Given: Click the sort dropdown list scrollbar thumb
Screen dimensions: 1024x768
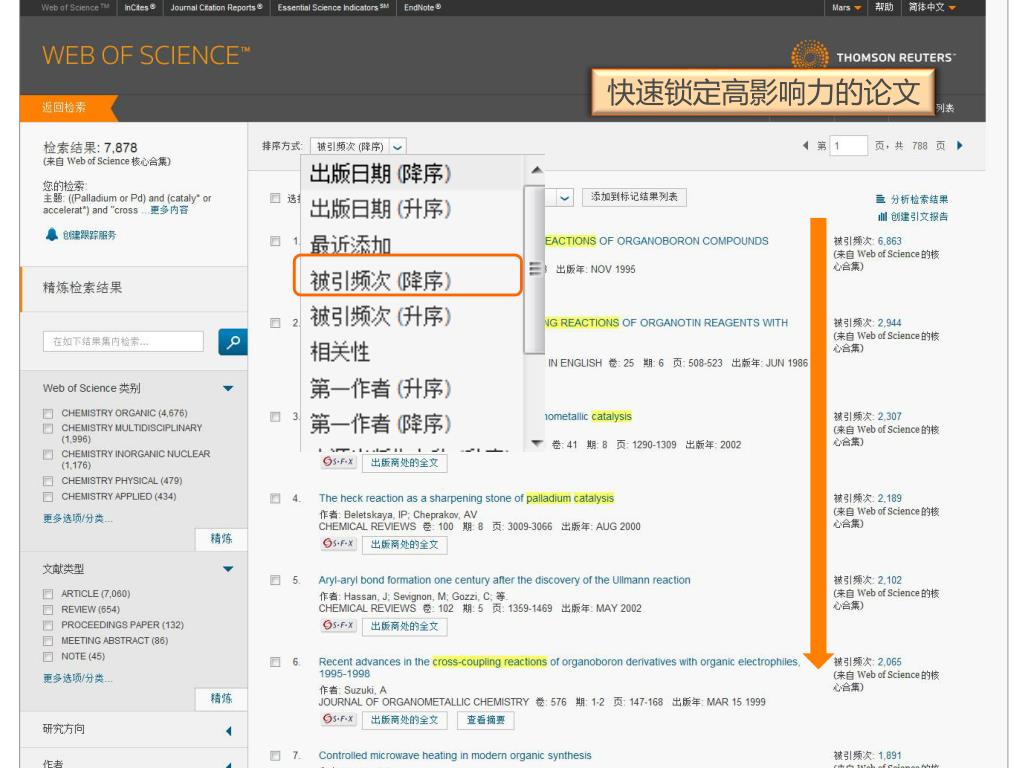Looking at the screenshot, I should coord(535,269).
